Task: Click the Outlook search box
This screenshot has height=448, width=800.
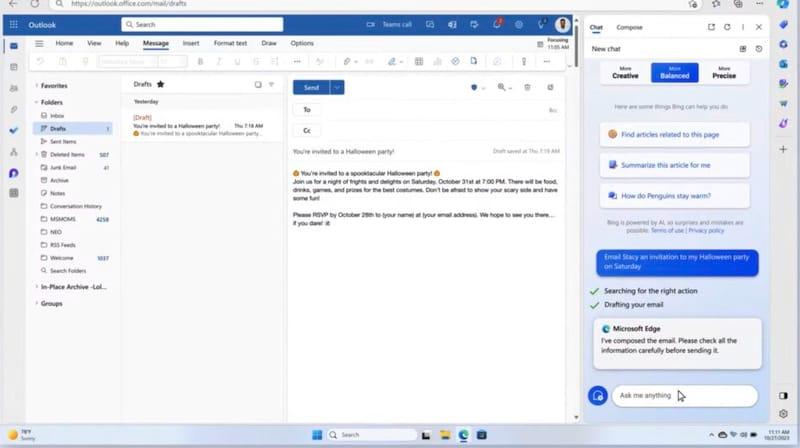Action: coord(202,24)
